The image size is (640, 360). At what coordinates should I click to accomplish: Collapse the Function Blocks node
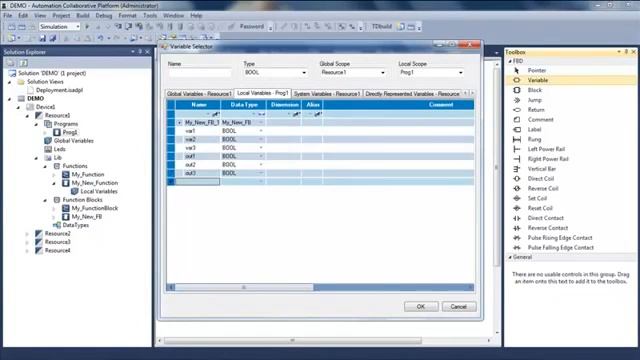coord(45,200)
